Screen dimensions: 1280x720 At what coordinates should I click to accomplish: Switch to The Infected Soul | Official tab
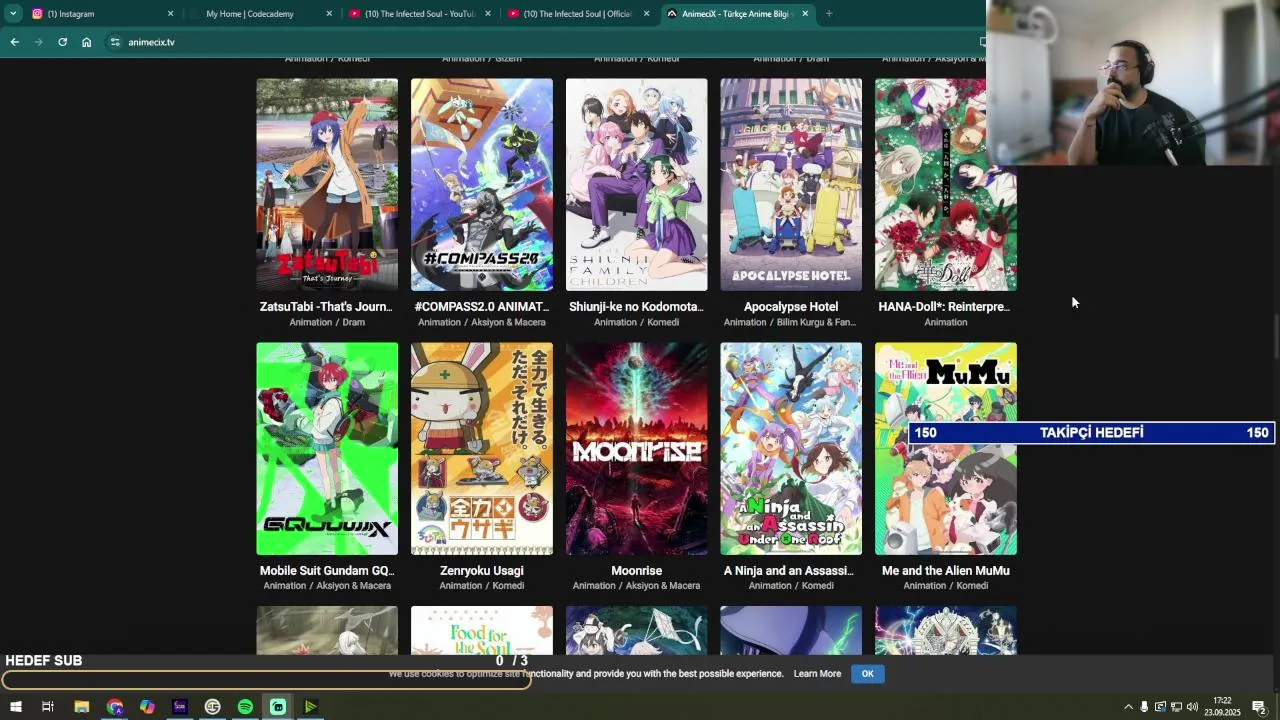point(577,14)
